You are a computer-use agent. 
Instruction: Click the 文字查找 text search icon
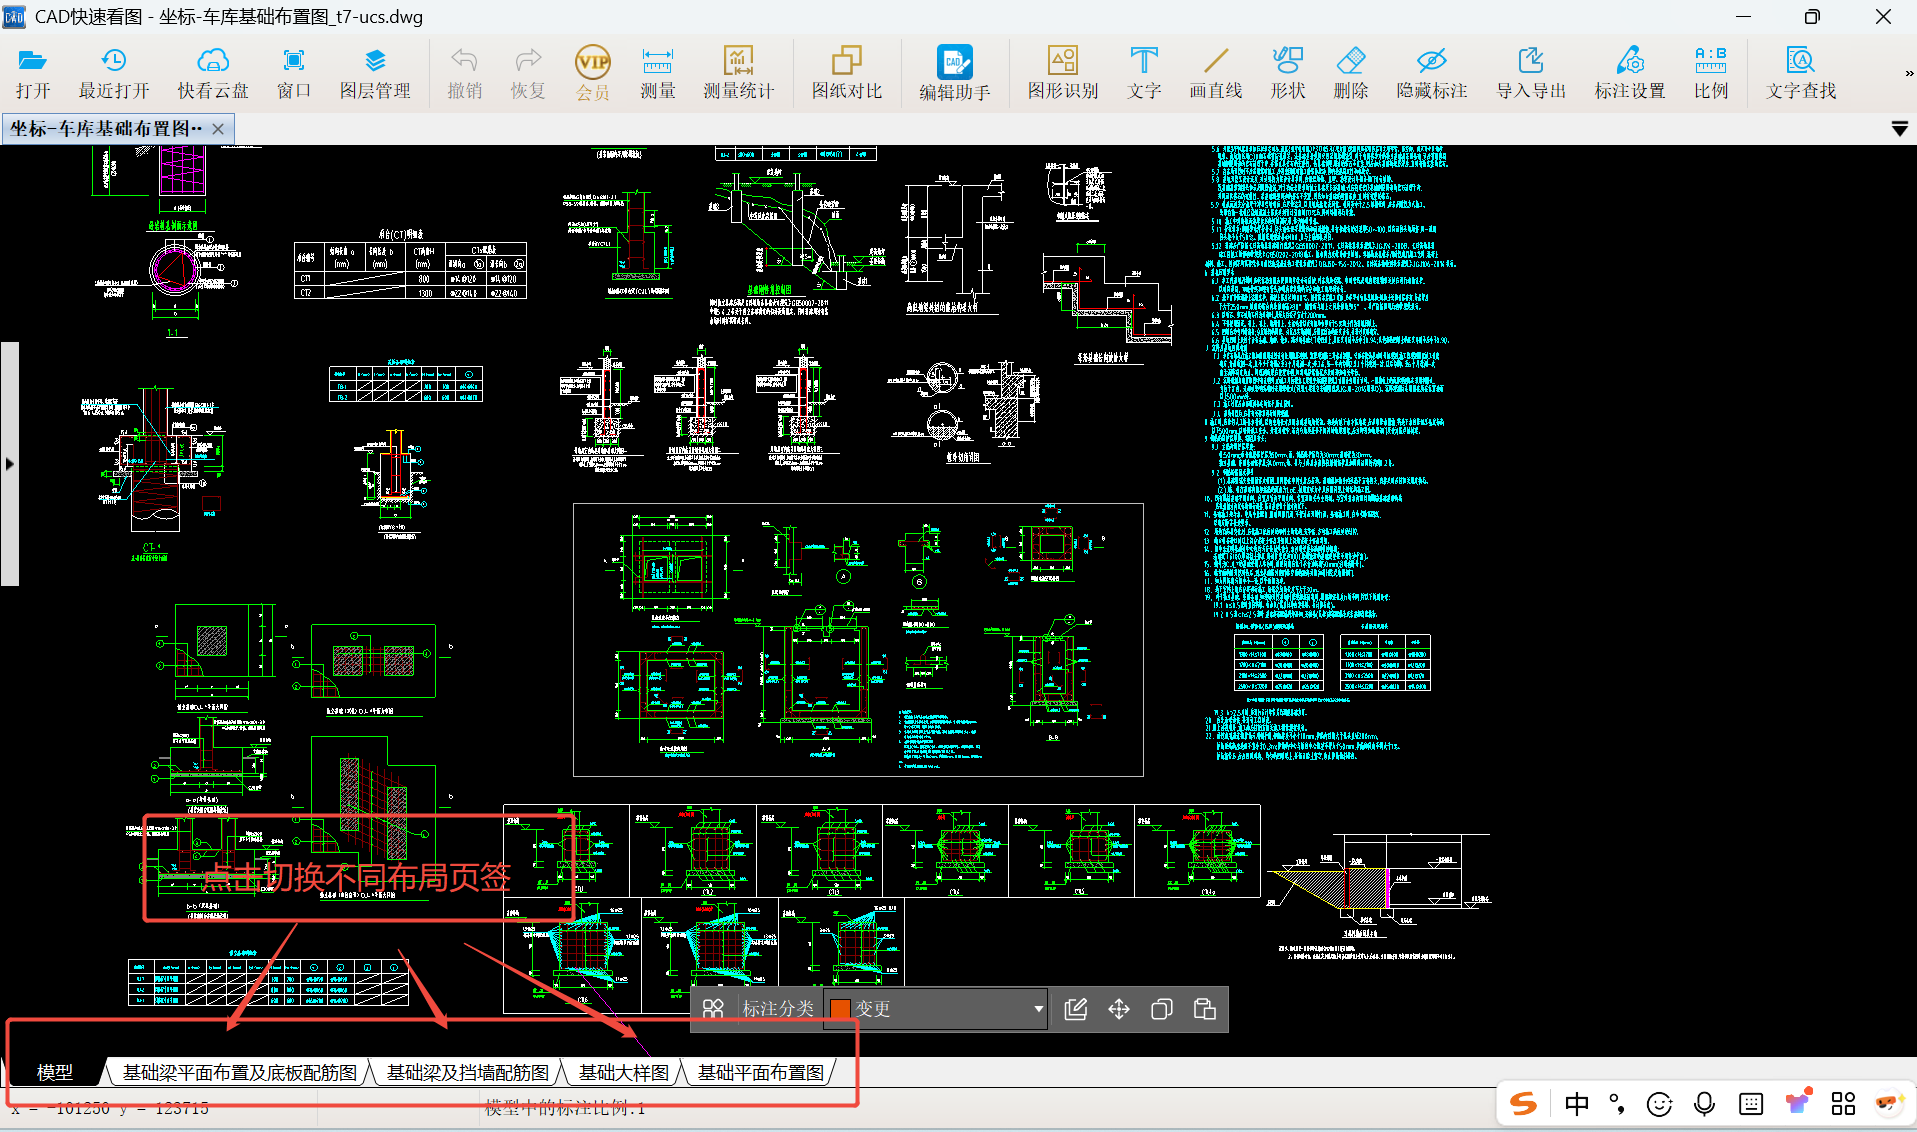pos(1800,73)
